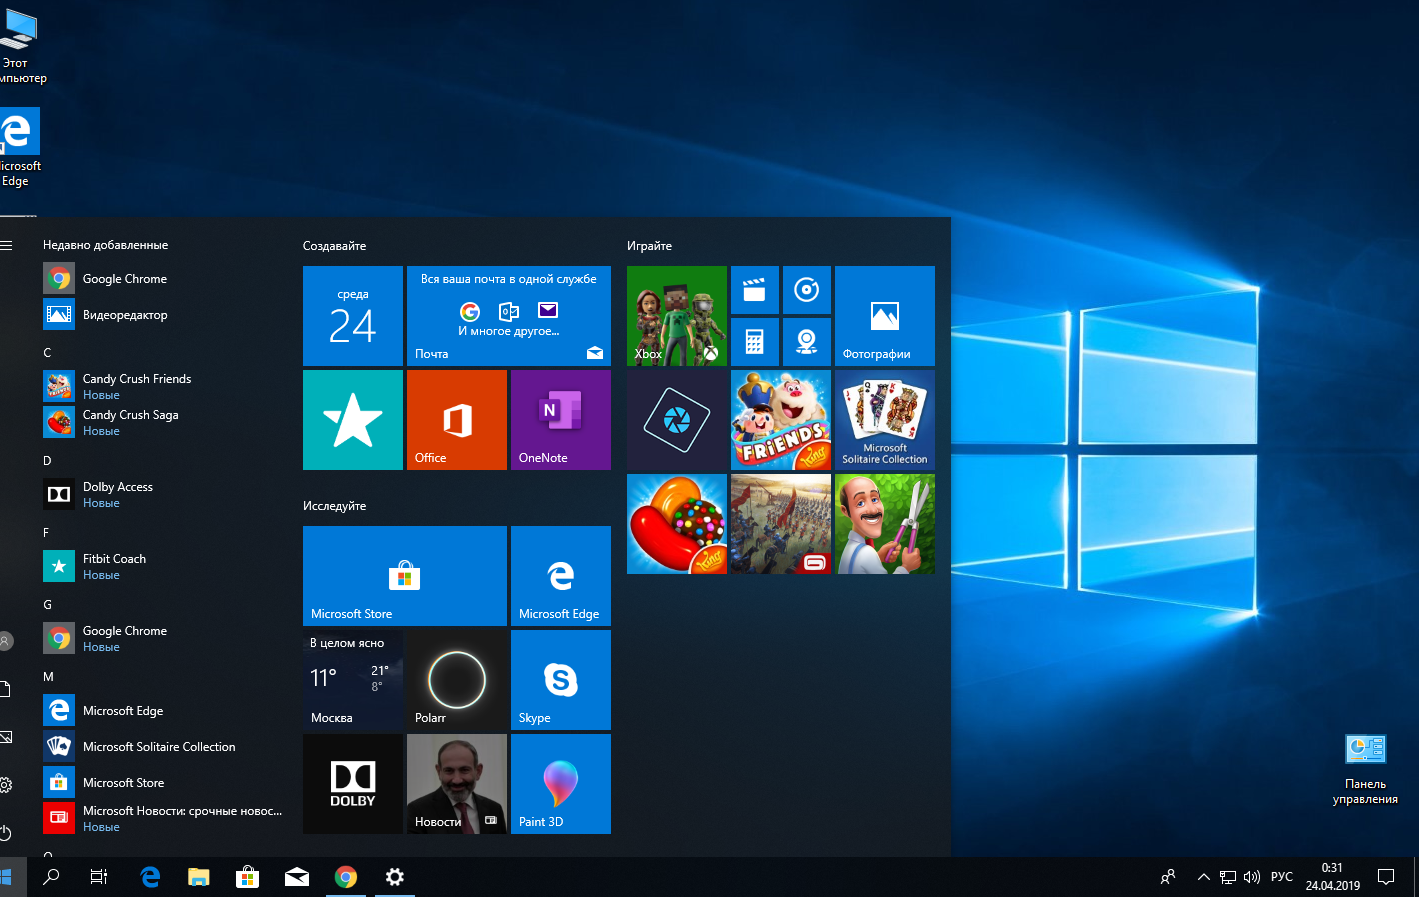1419x897 pixels.
Task: Launch the Paint 3D tile
Action: coord(561,784)
